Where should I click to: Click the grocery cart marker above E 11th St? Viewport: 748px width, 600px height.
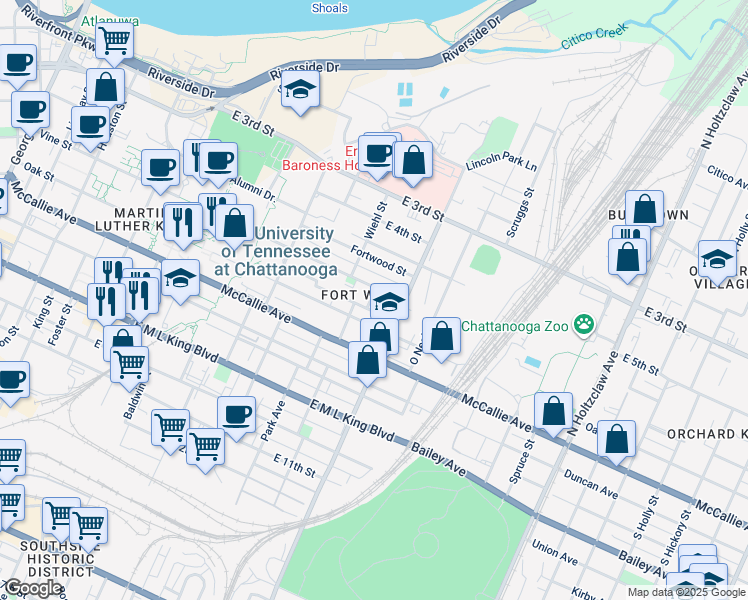205,447
